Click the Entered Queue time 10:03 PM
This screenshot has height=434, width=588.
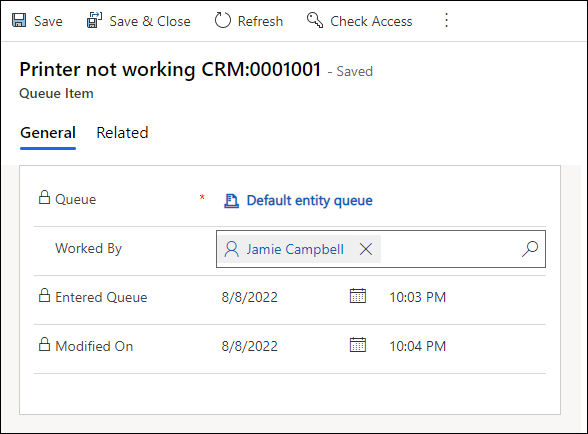pyautogui.click(x=417, y=297)
